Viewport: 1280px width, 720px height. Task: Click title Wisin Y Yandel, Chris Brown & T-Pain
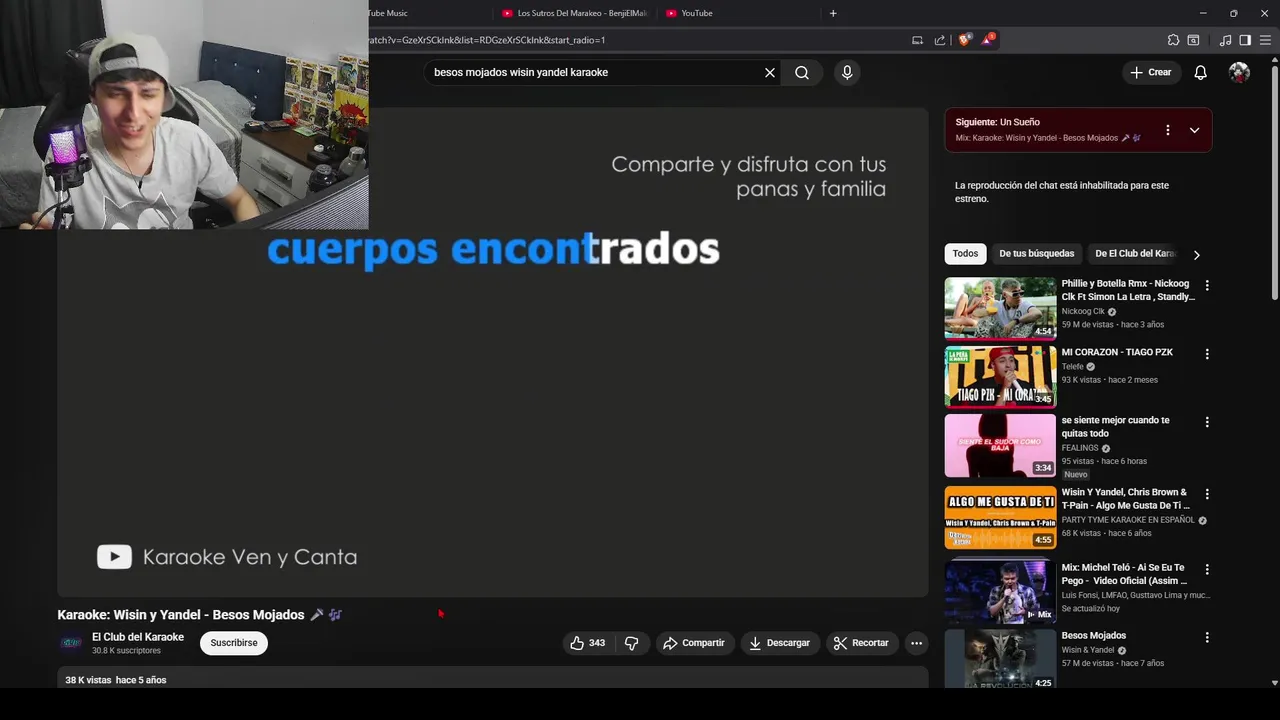coord(1124,498)
